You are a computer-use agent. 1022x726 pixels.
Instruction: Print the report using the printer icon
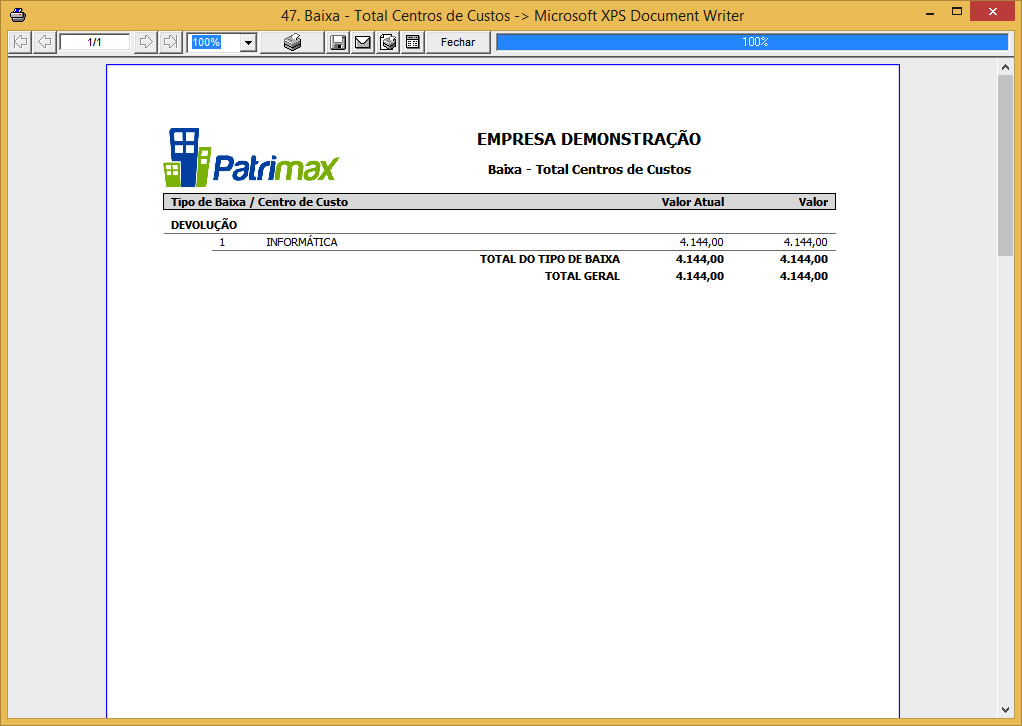click(x=292, y=42)
